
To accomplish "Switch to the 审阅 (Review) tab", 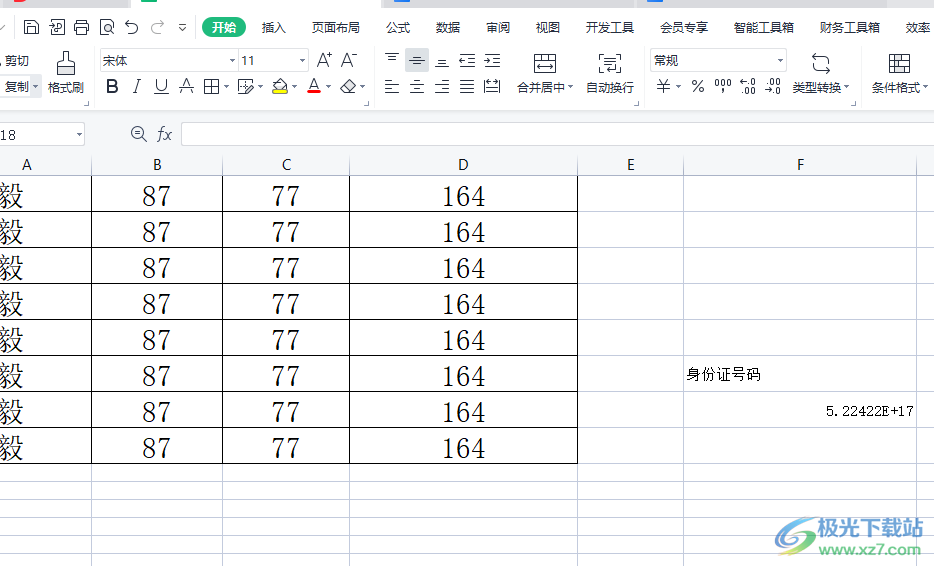I will pyautogui.click(x=498, y=27).
